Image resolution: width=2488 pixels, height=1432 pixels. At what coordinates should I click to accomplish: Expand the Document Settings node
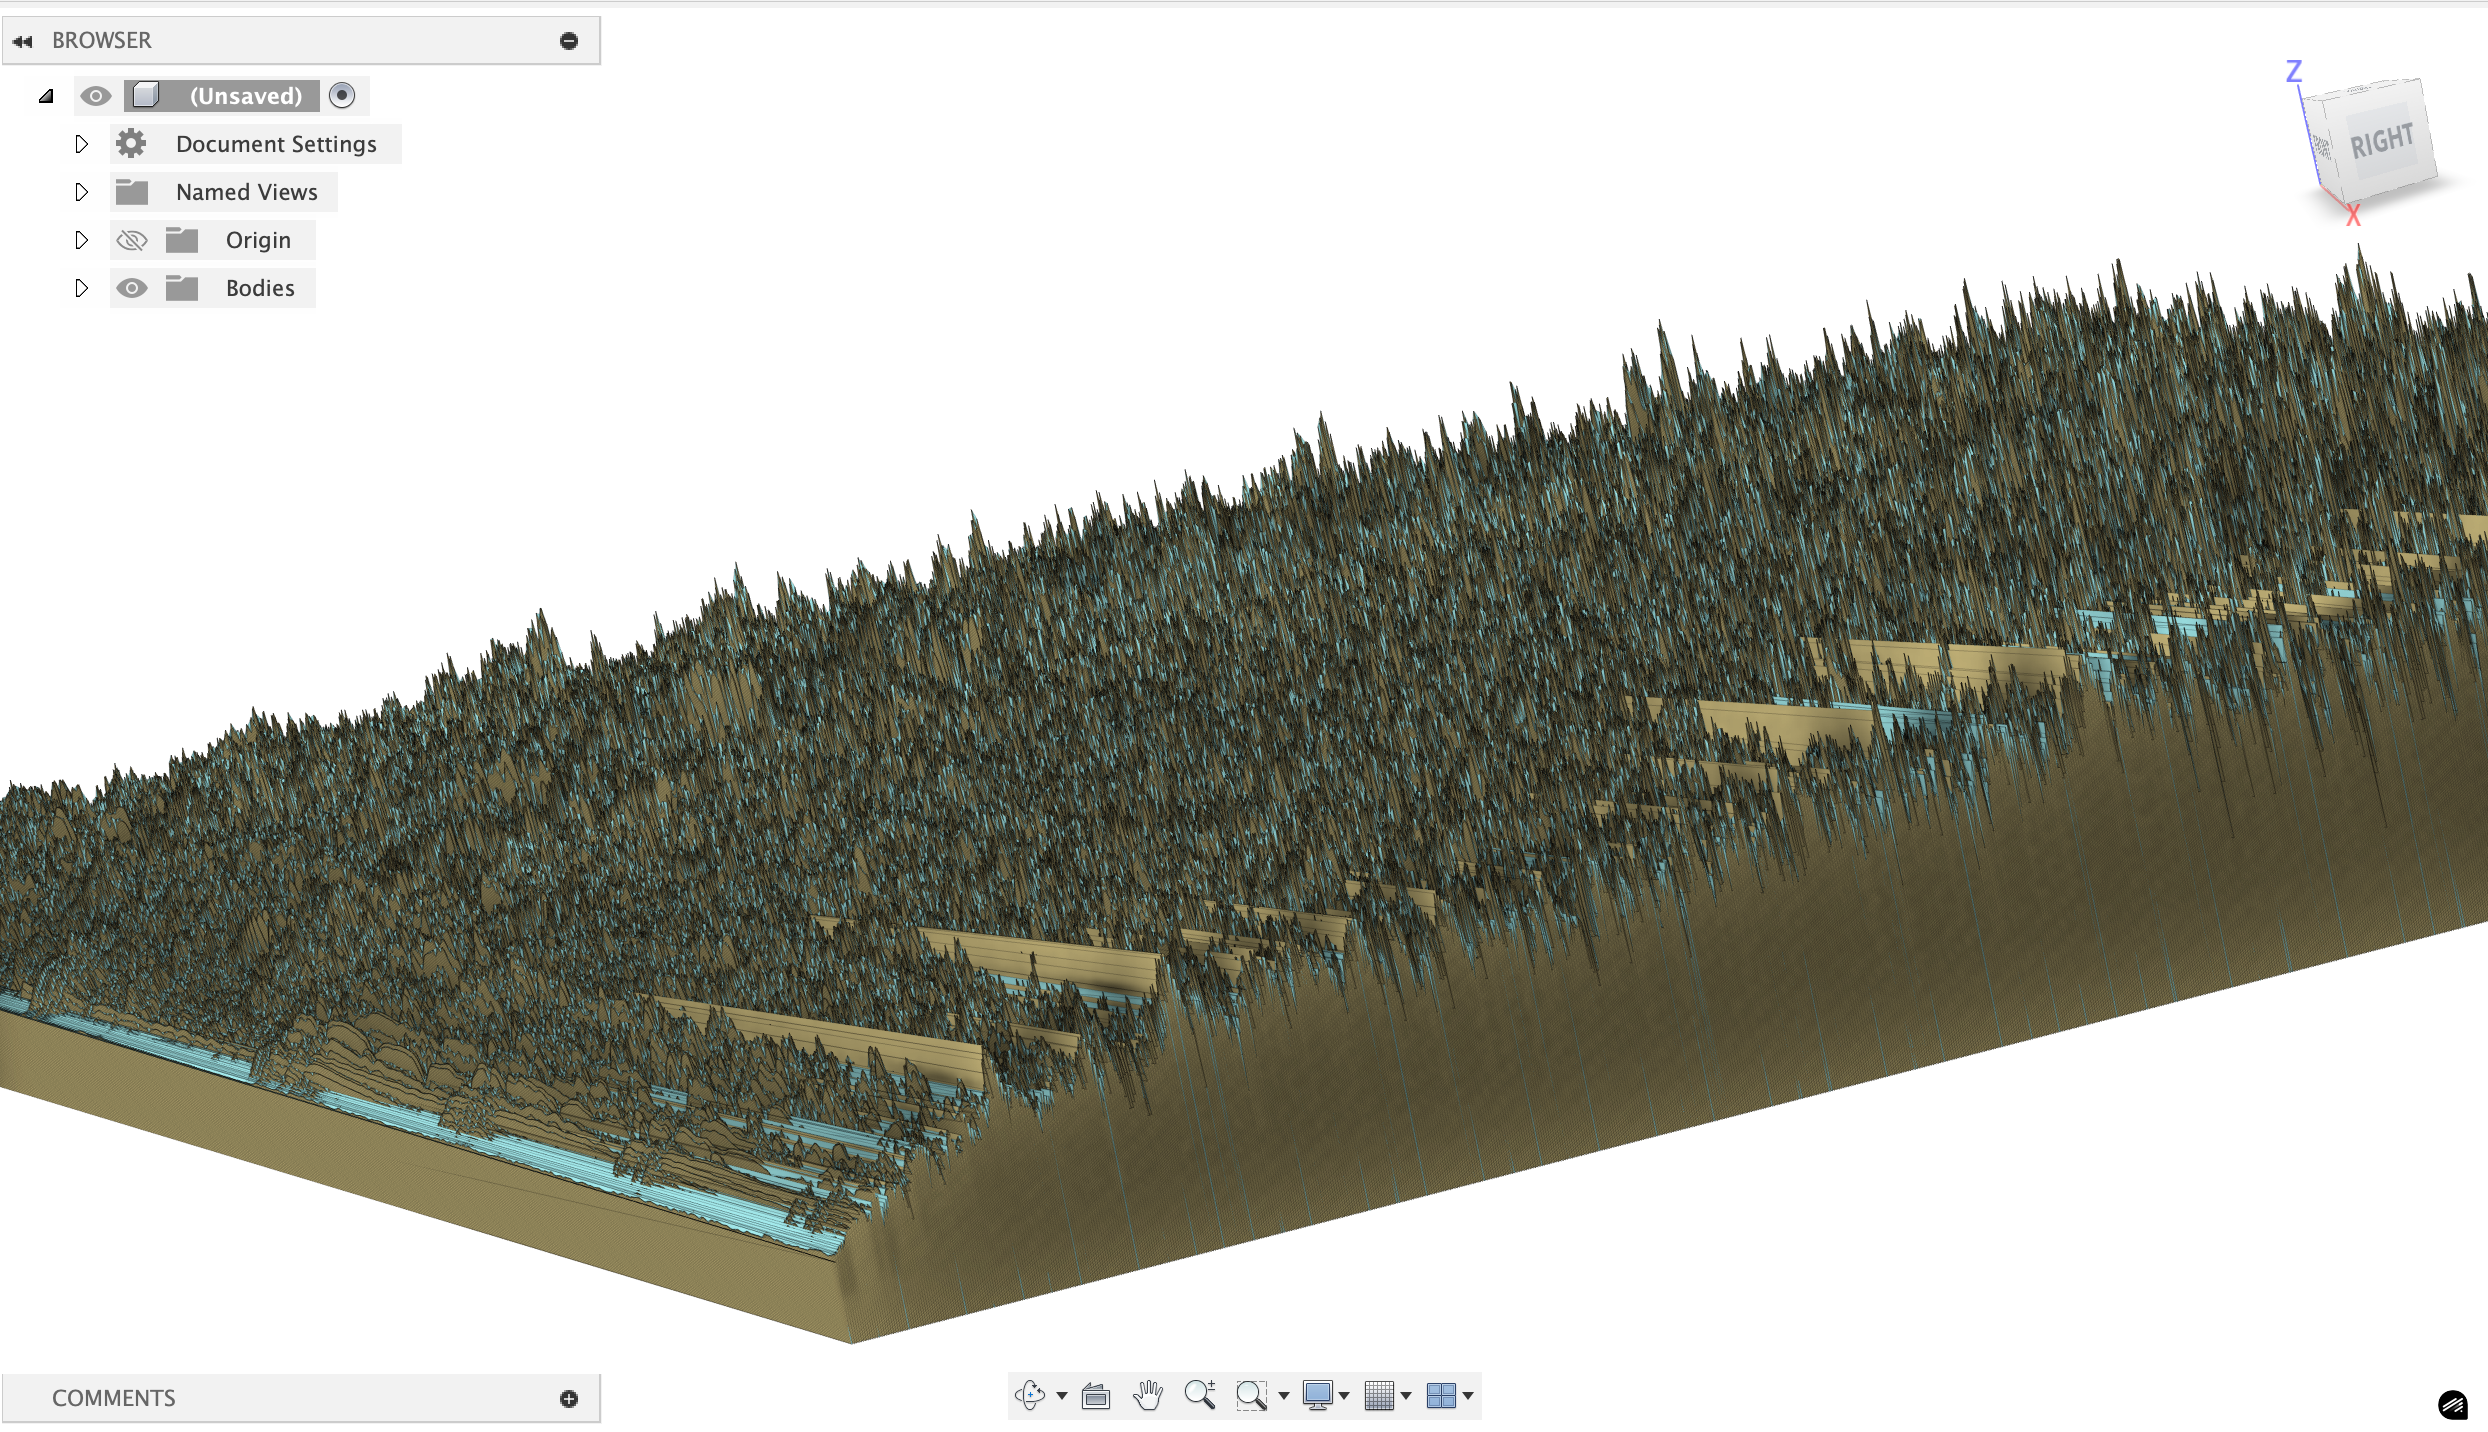pyautogui.click(x=81, y=144)
